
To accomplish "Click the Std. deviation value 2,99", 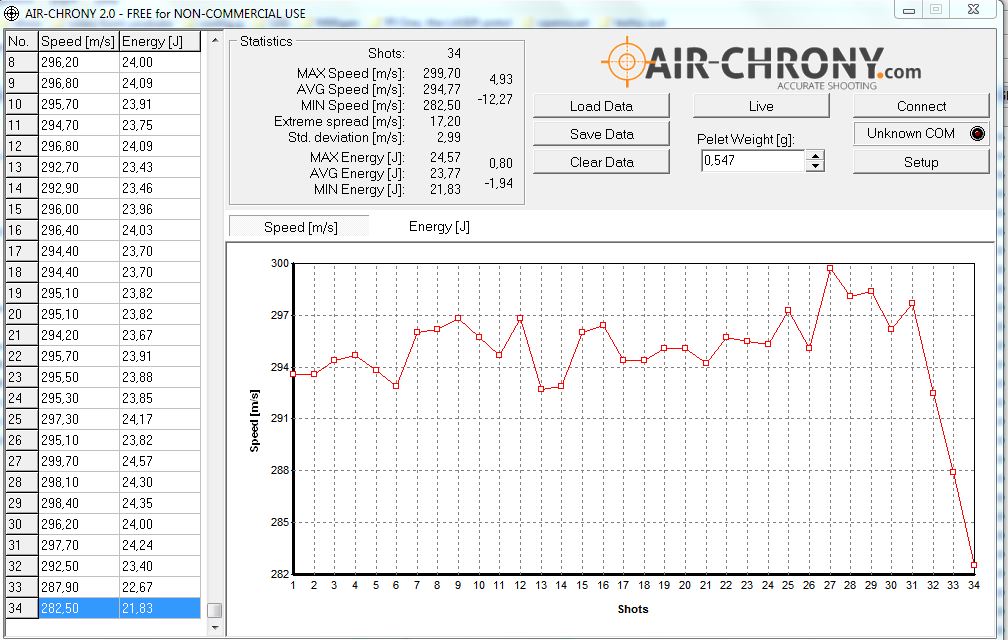I will (x=449, y=137).
